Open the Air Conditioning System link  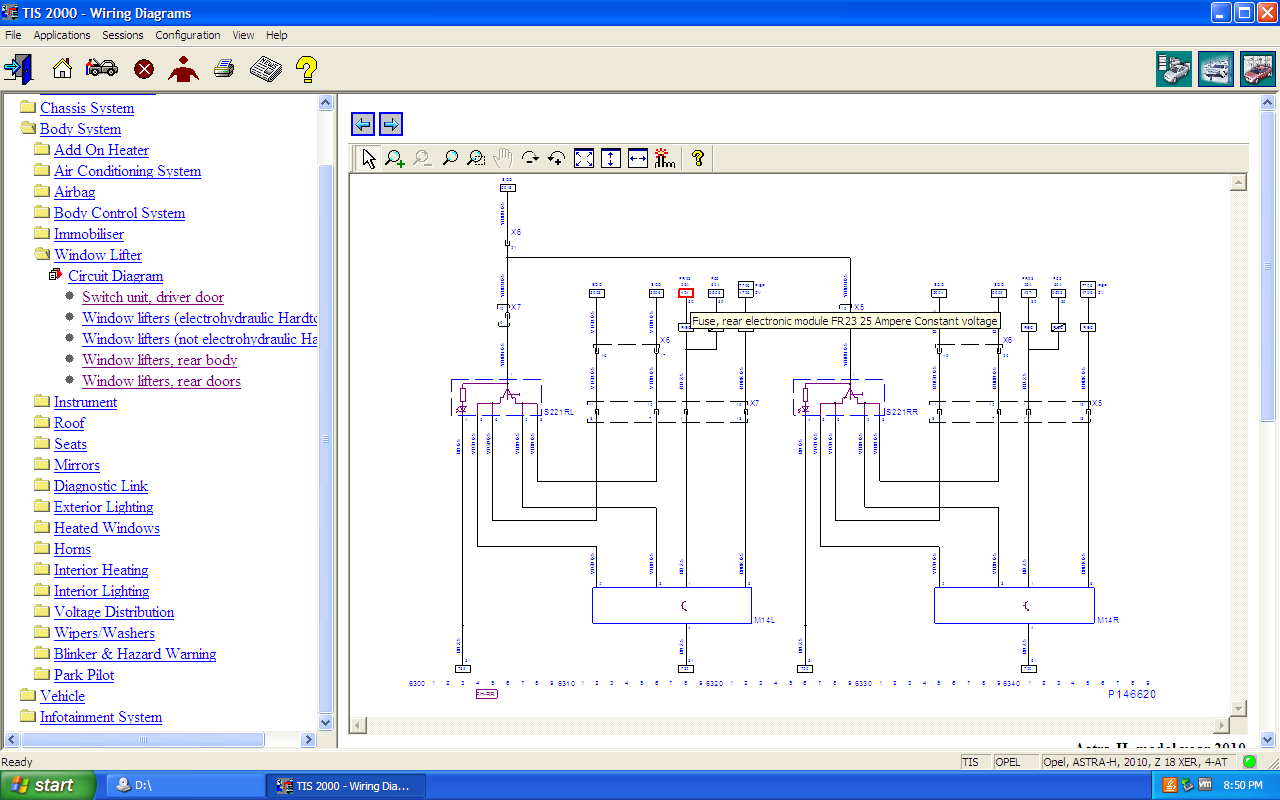pyautogui.click(x=127, y=171)
